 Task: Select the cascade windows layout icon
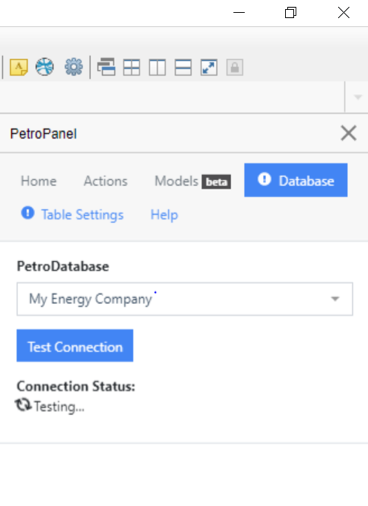pos(106,67)
